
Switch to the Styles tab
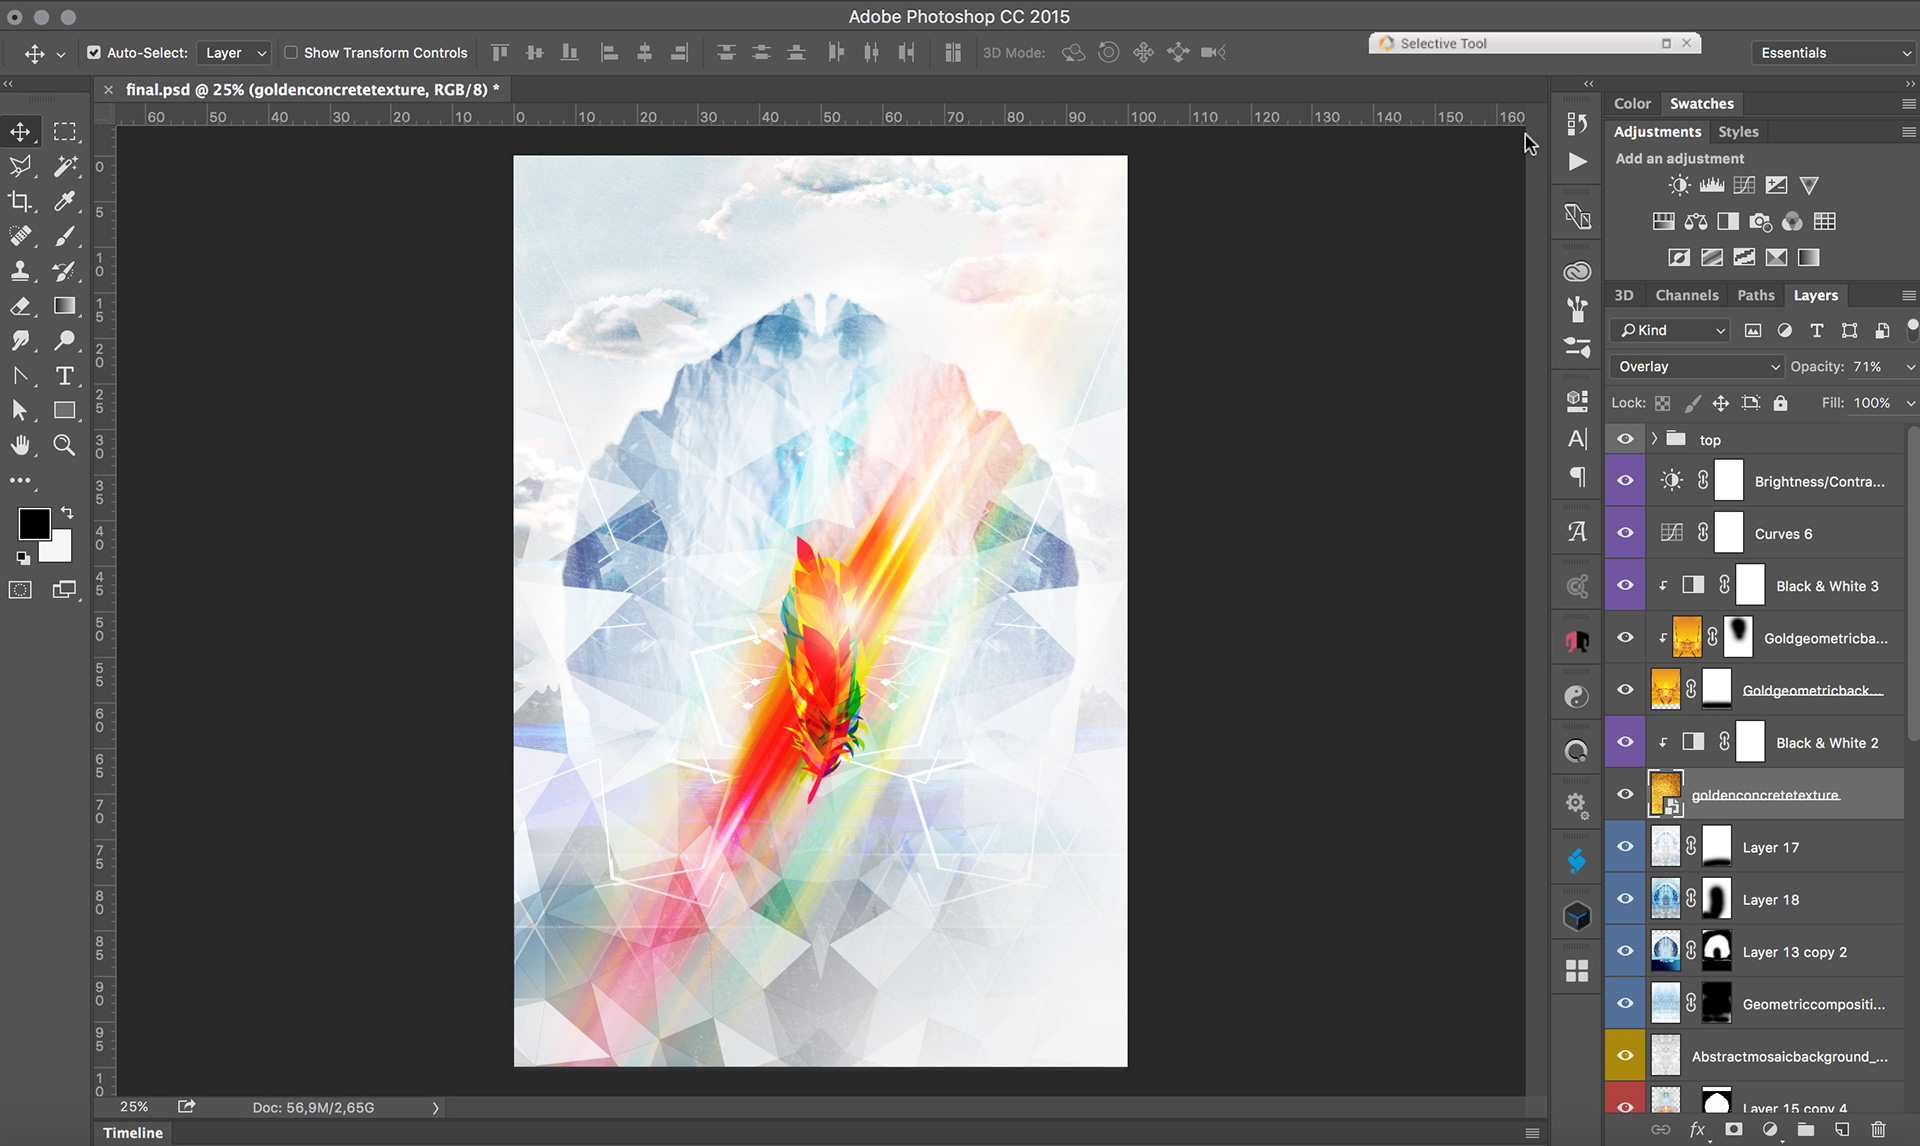pyautogui.click(x=1738, y=131)
